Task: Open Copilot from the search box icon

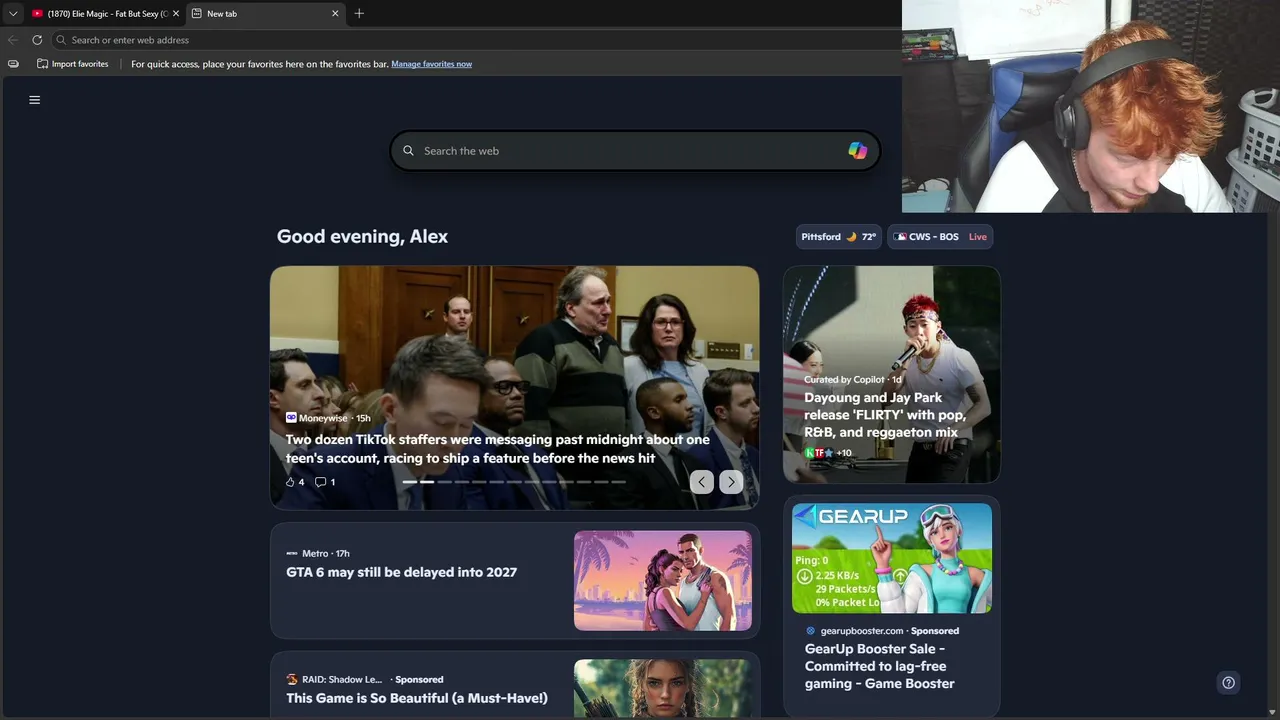Action: click(858, 151)
